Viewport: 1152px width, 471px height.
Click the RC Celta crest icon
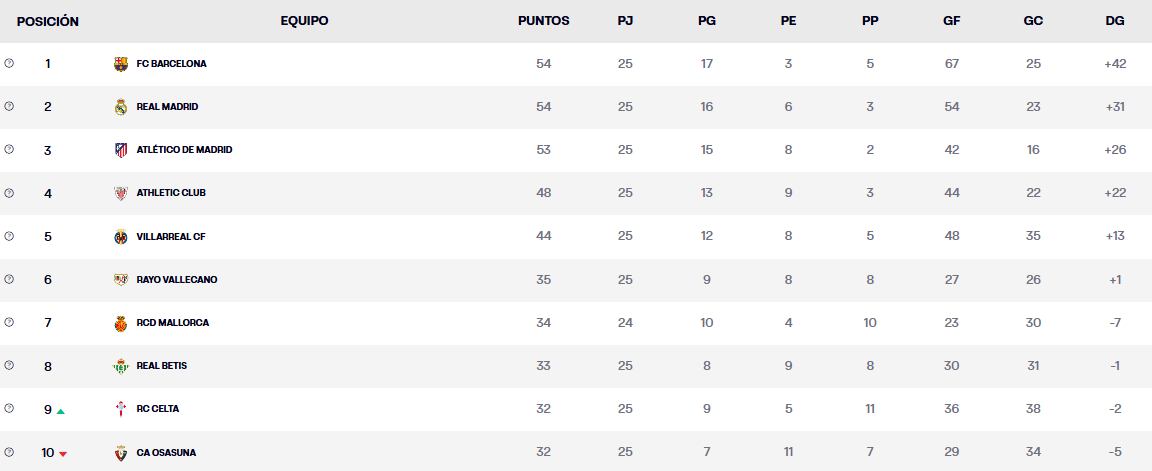click(121, 409)
